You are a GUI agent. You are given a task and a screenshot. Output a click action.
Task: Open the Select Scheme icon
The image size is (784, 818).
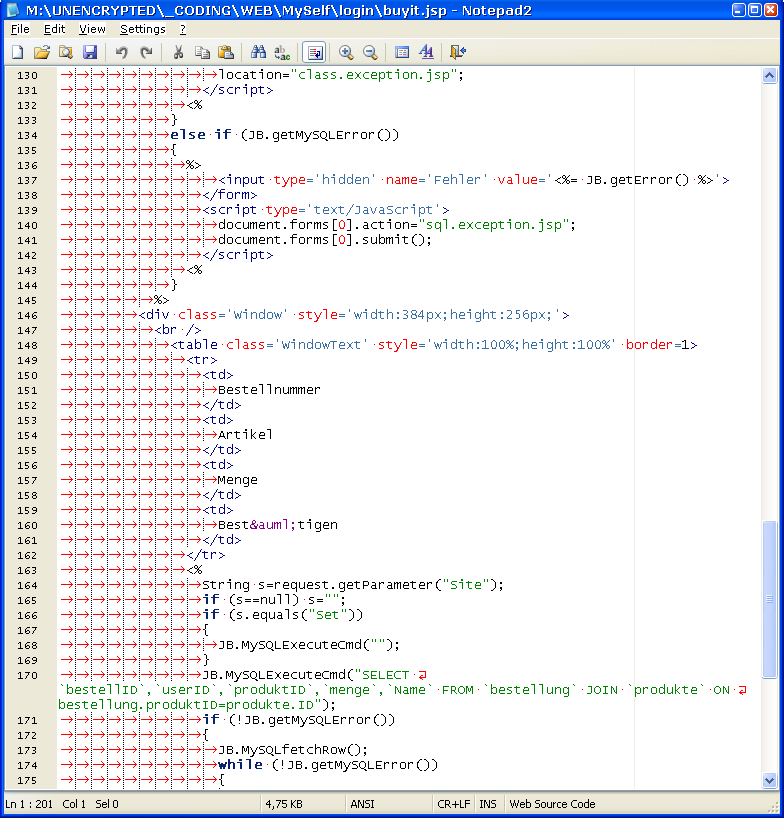(x=402, y=52)
